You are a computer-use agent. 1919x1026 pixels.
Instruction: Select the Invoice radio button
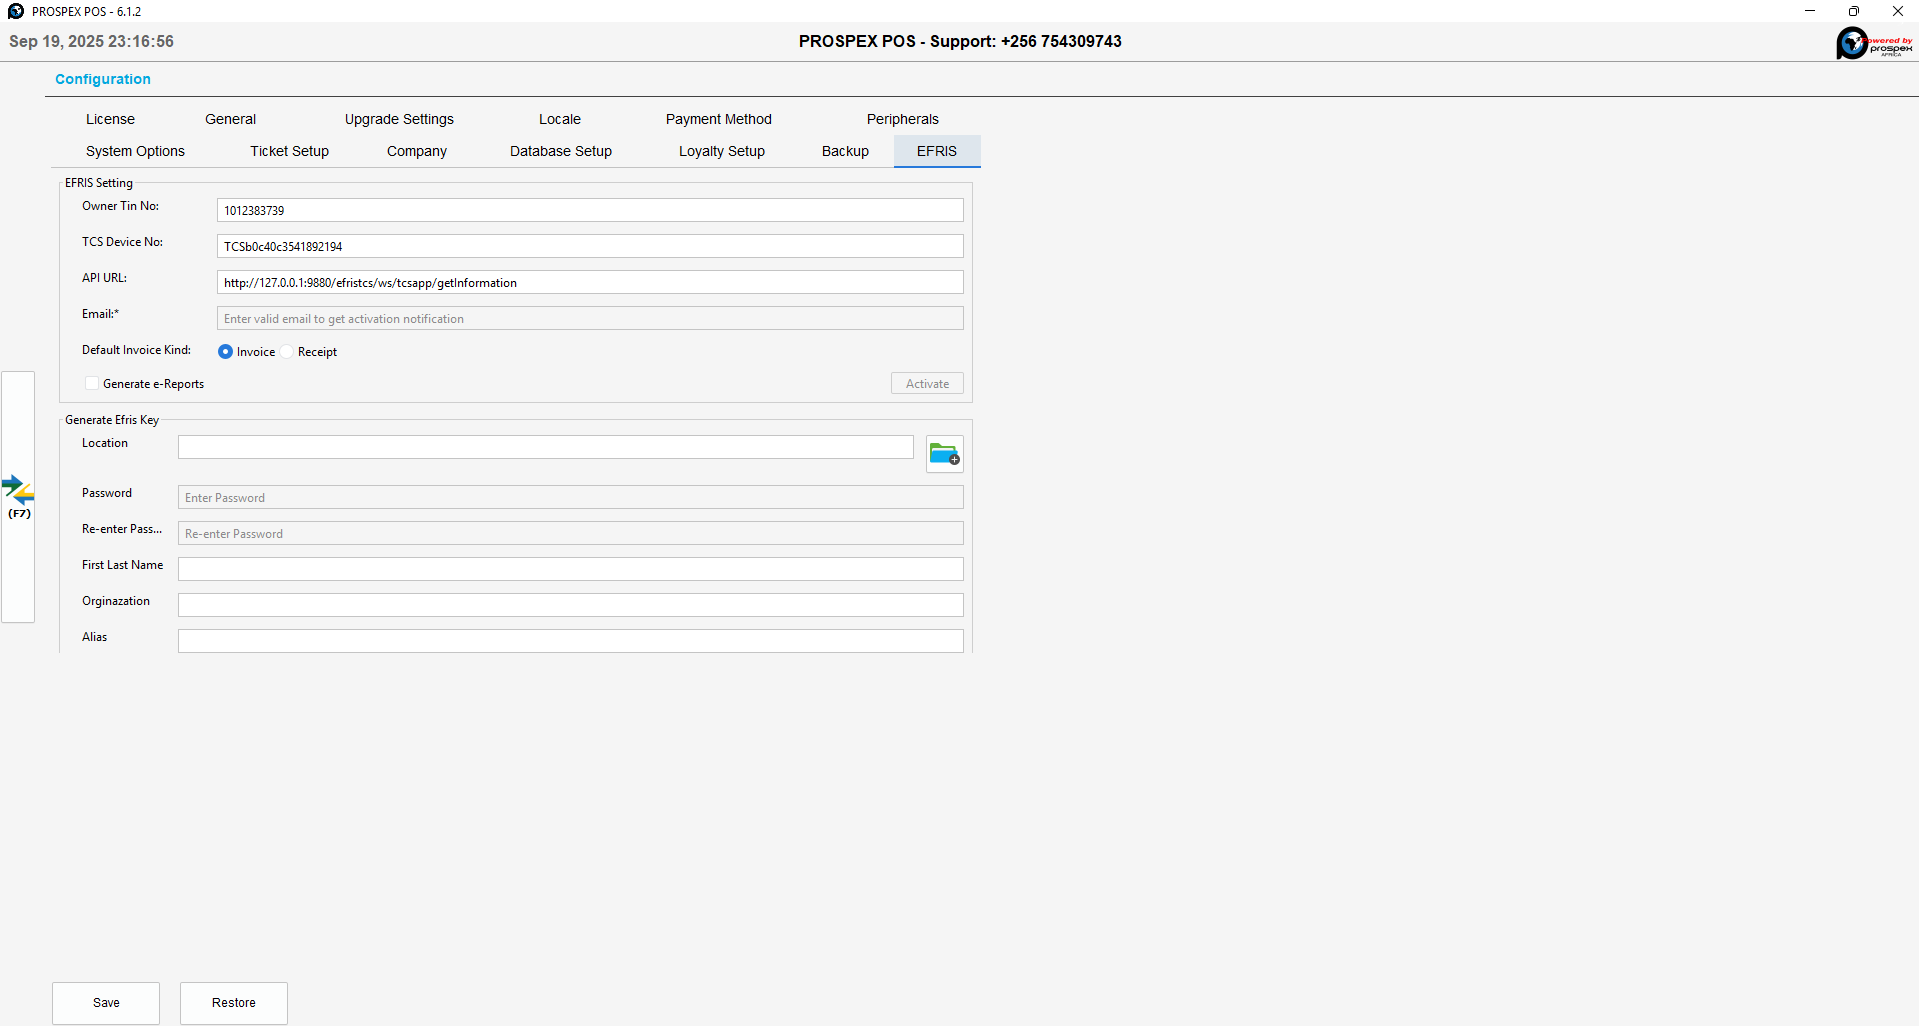click(x=226, y=352)
